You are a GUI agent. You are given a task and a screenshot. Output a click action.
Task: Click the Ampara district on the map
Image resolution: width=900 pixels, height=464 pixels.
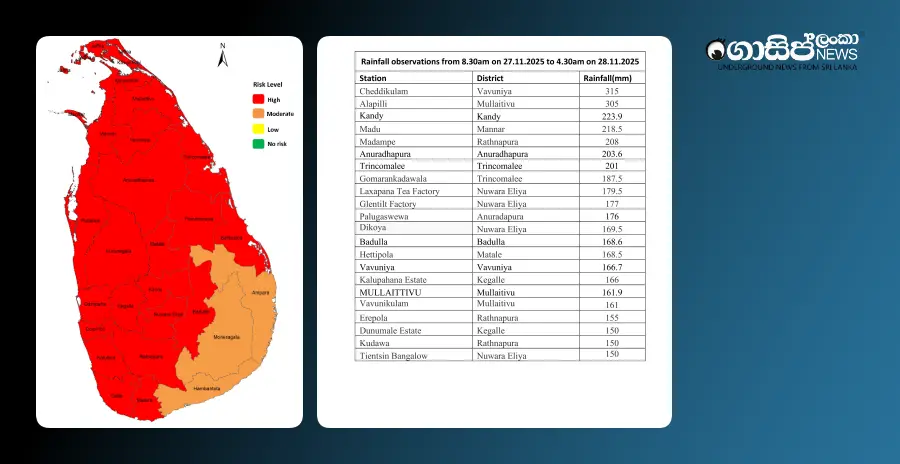pyautogui.click(x=260, y=293)
